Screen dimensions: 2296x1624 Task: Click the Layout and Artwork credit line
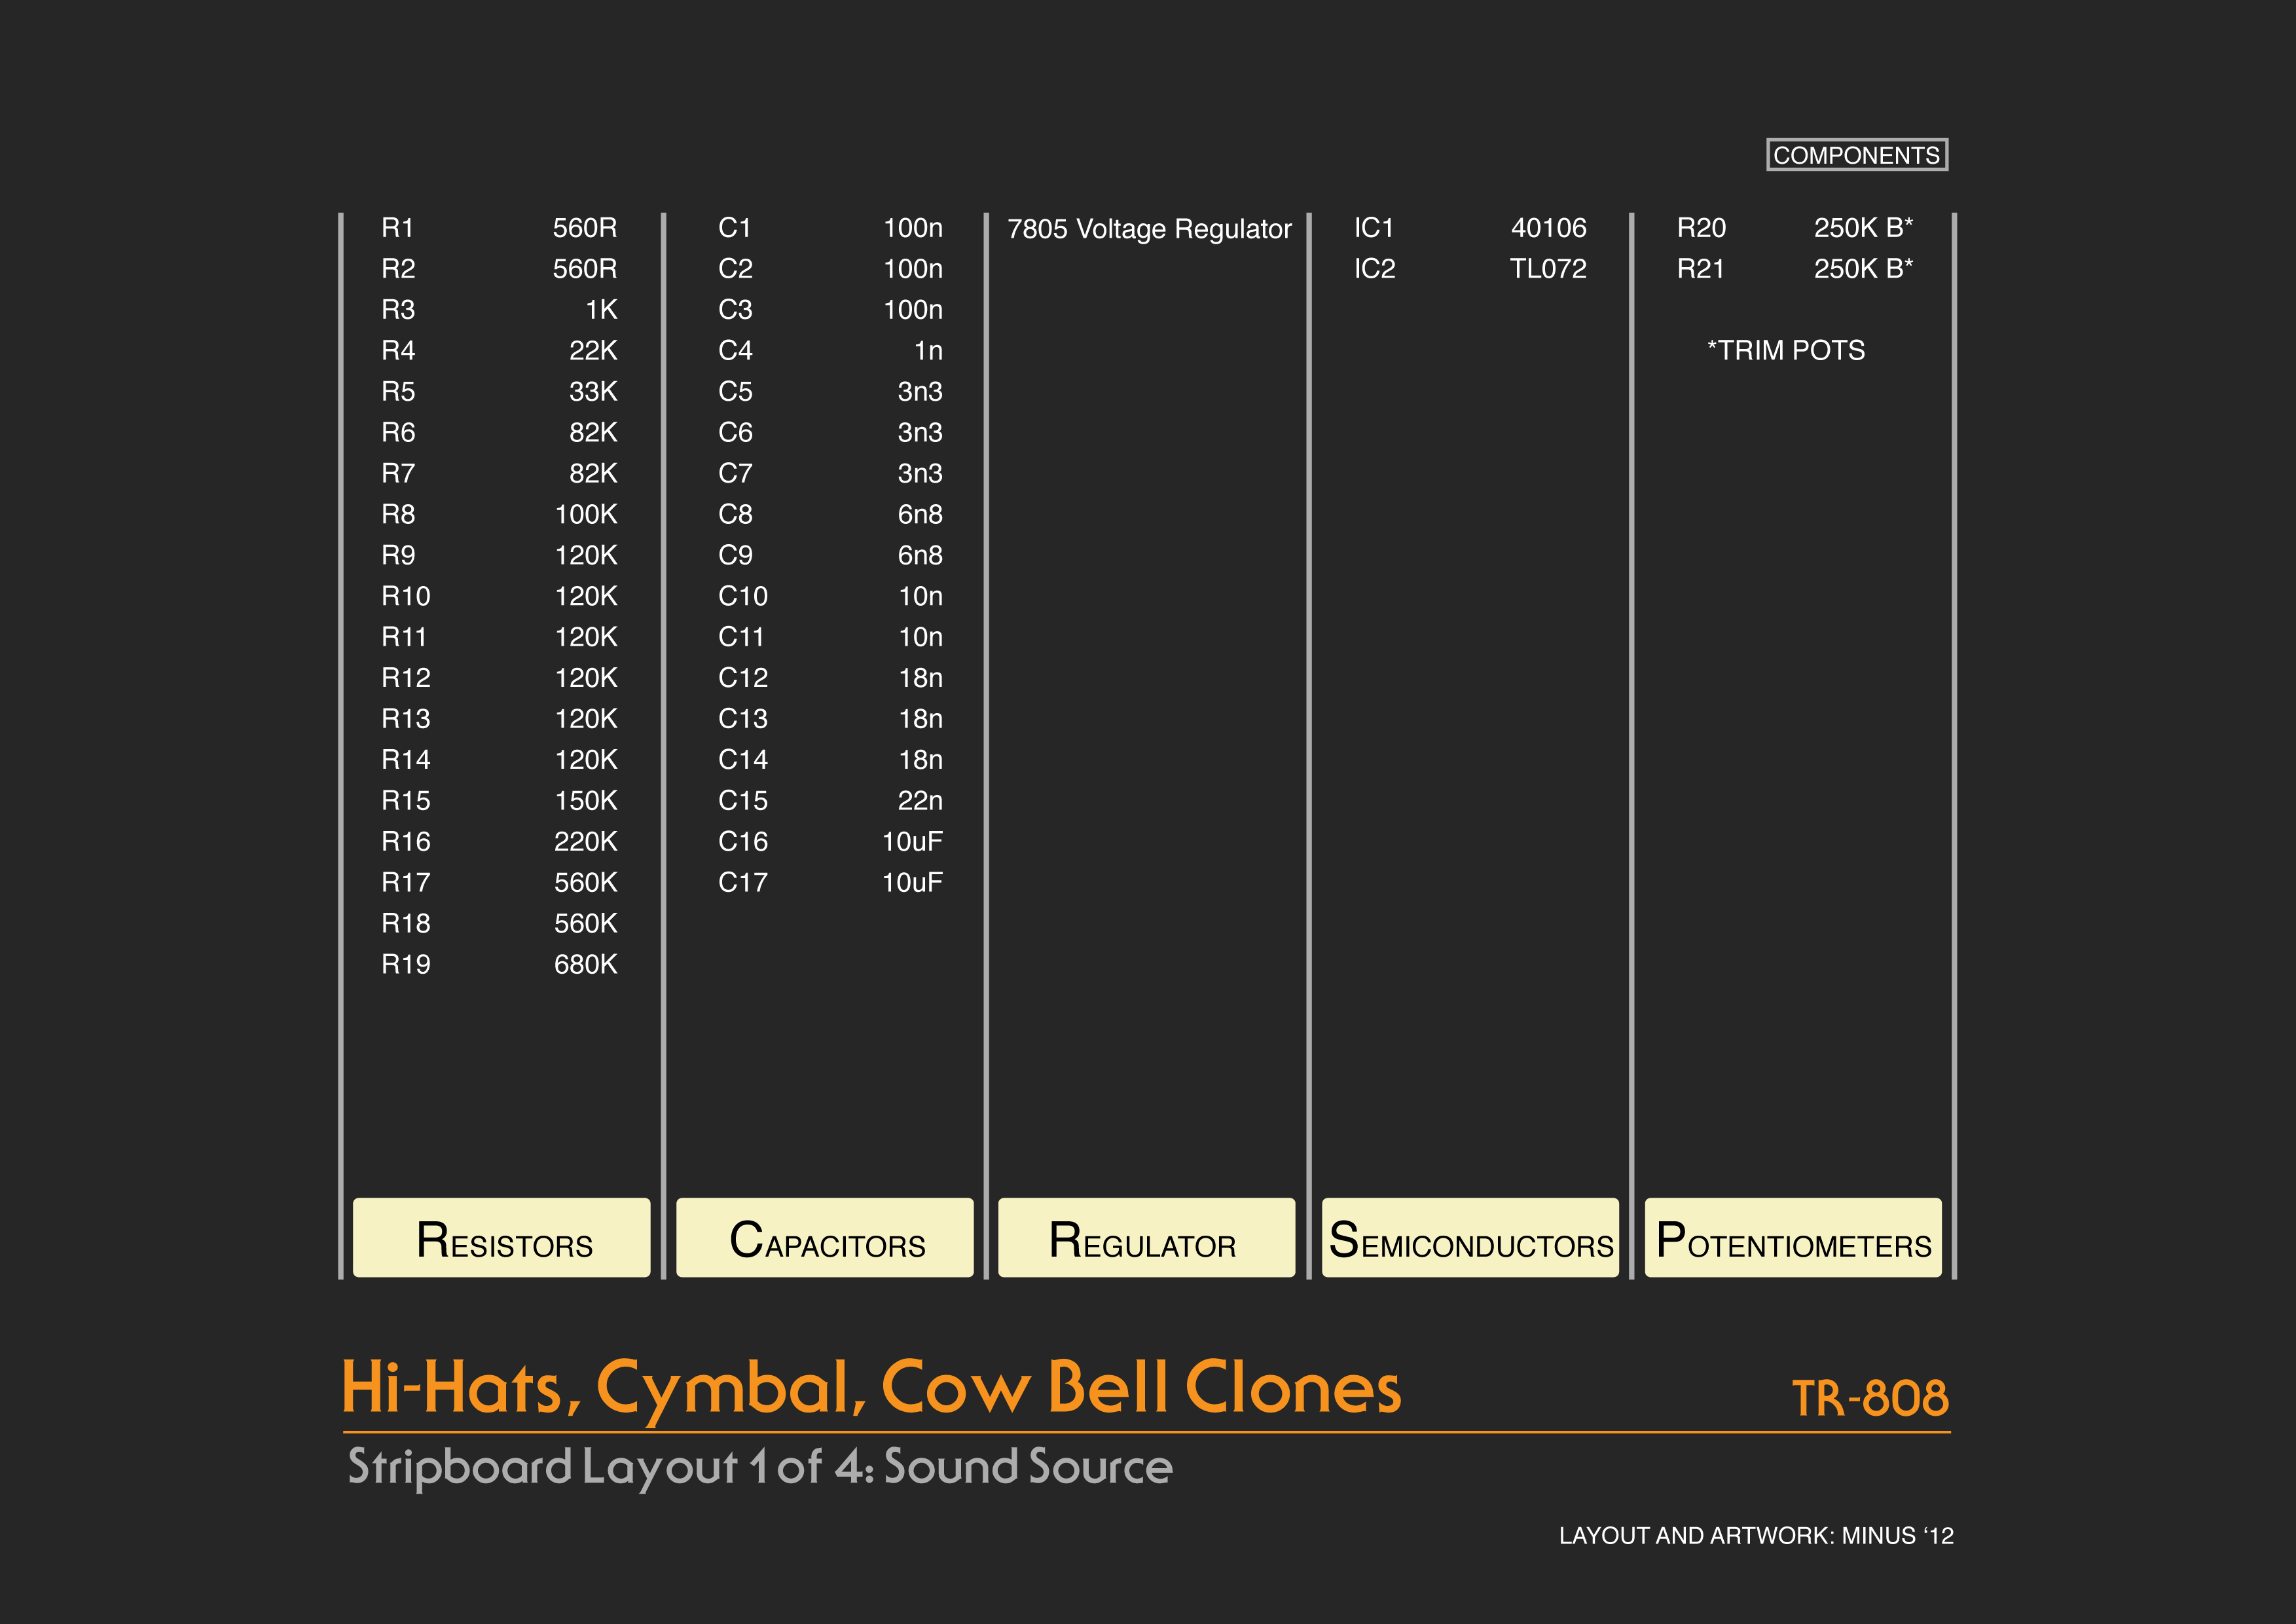[1756, 1536]
